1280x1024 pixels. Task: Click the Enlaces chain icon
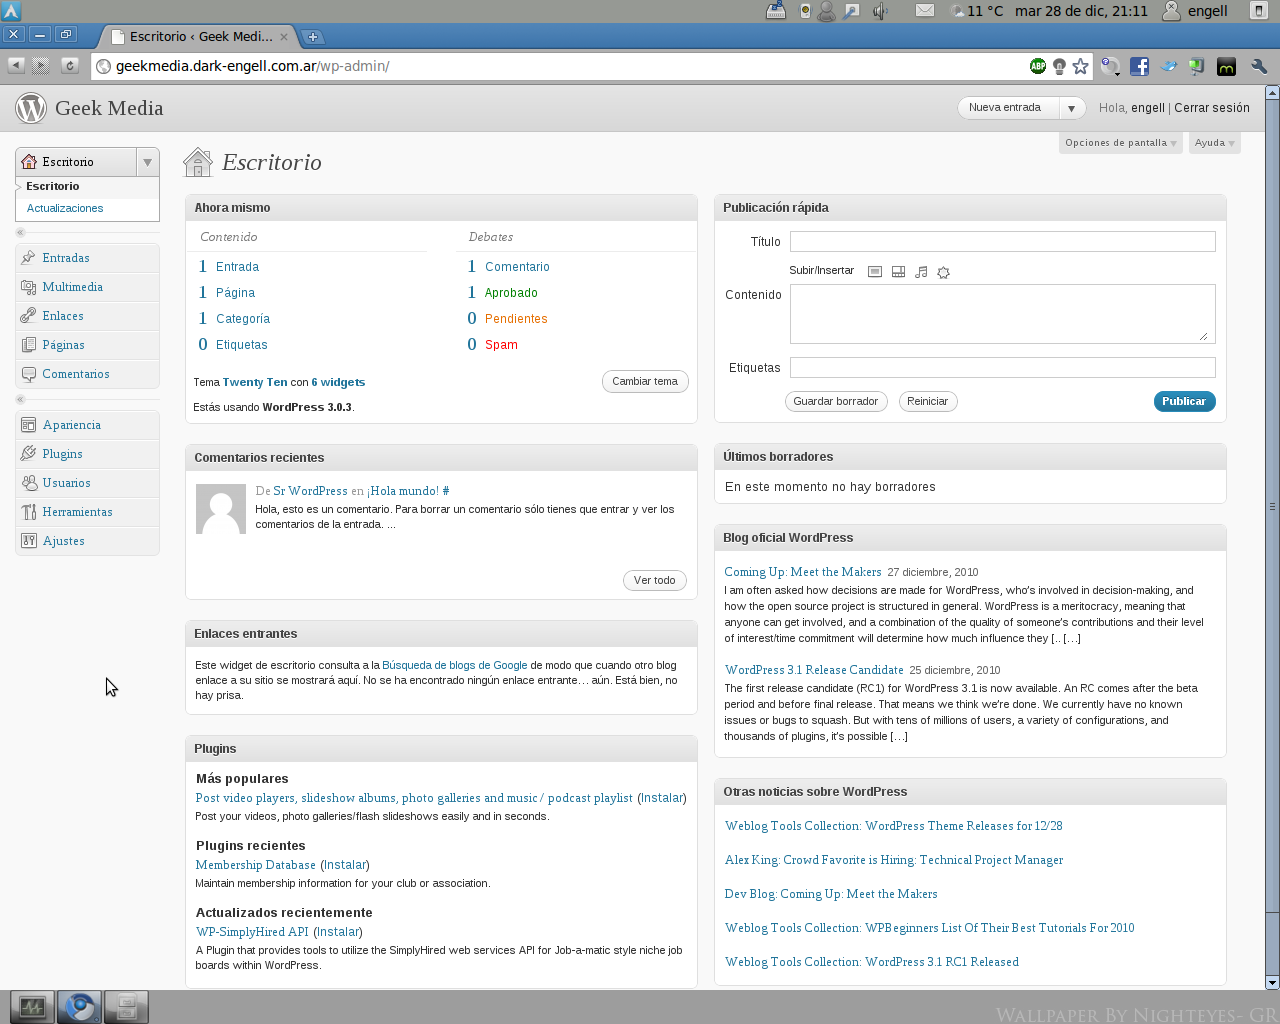point(28,316)
